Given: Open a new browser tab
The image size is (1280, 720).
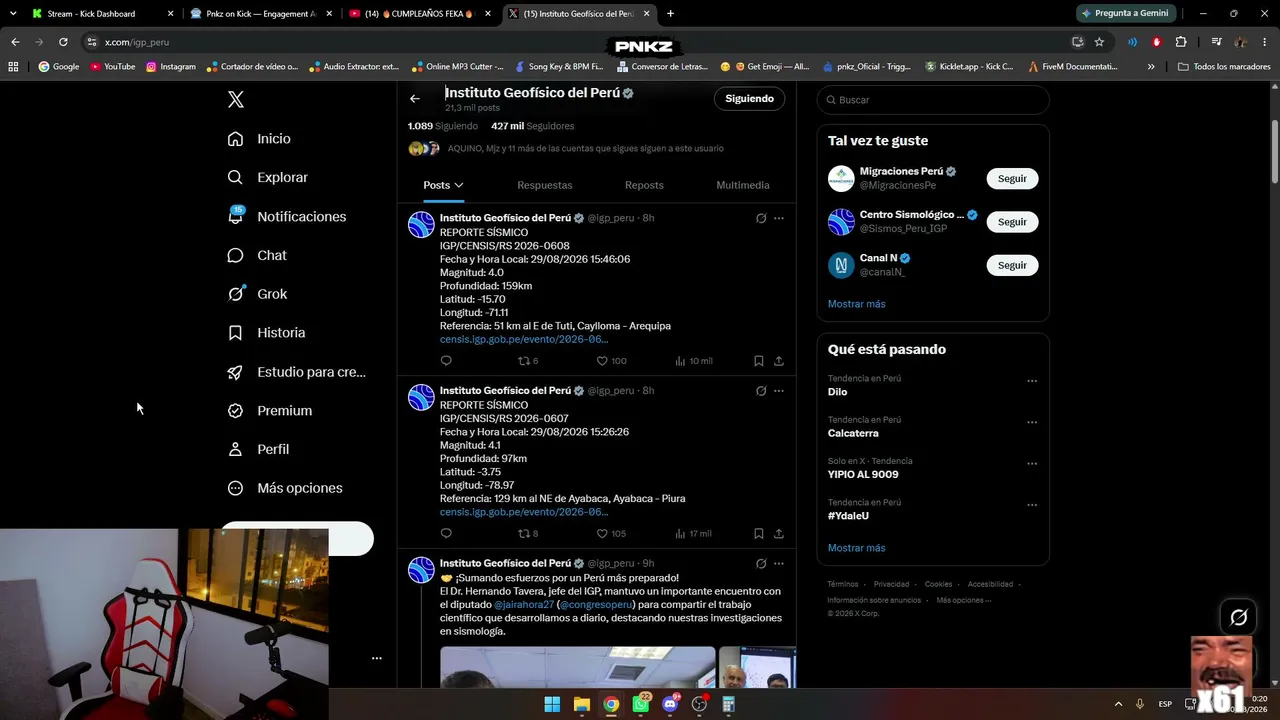Looking at the screenshot, I should point(670,14).
